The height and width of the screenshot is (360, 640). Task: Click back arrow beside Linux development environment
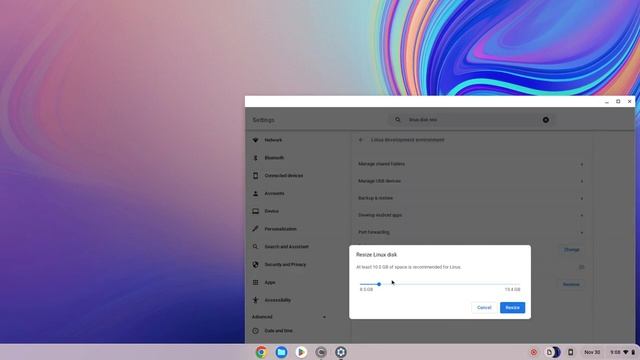[x=360, y=140]
